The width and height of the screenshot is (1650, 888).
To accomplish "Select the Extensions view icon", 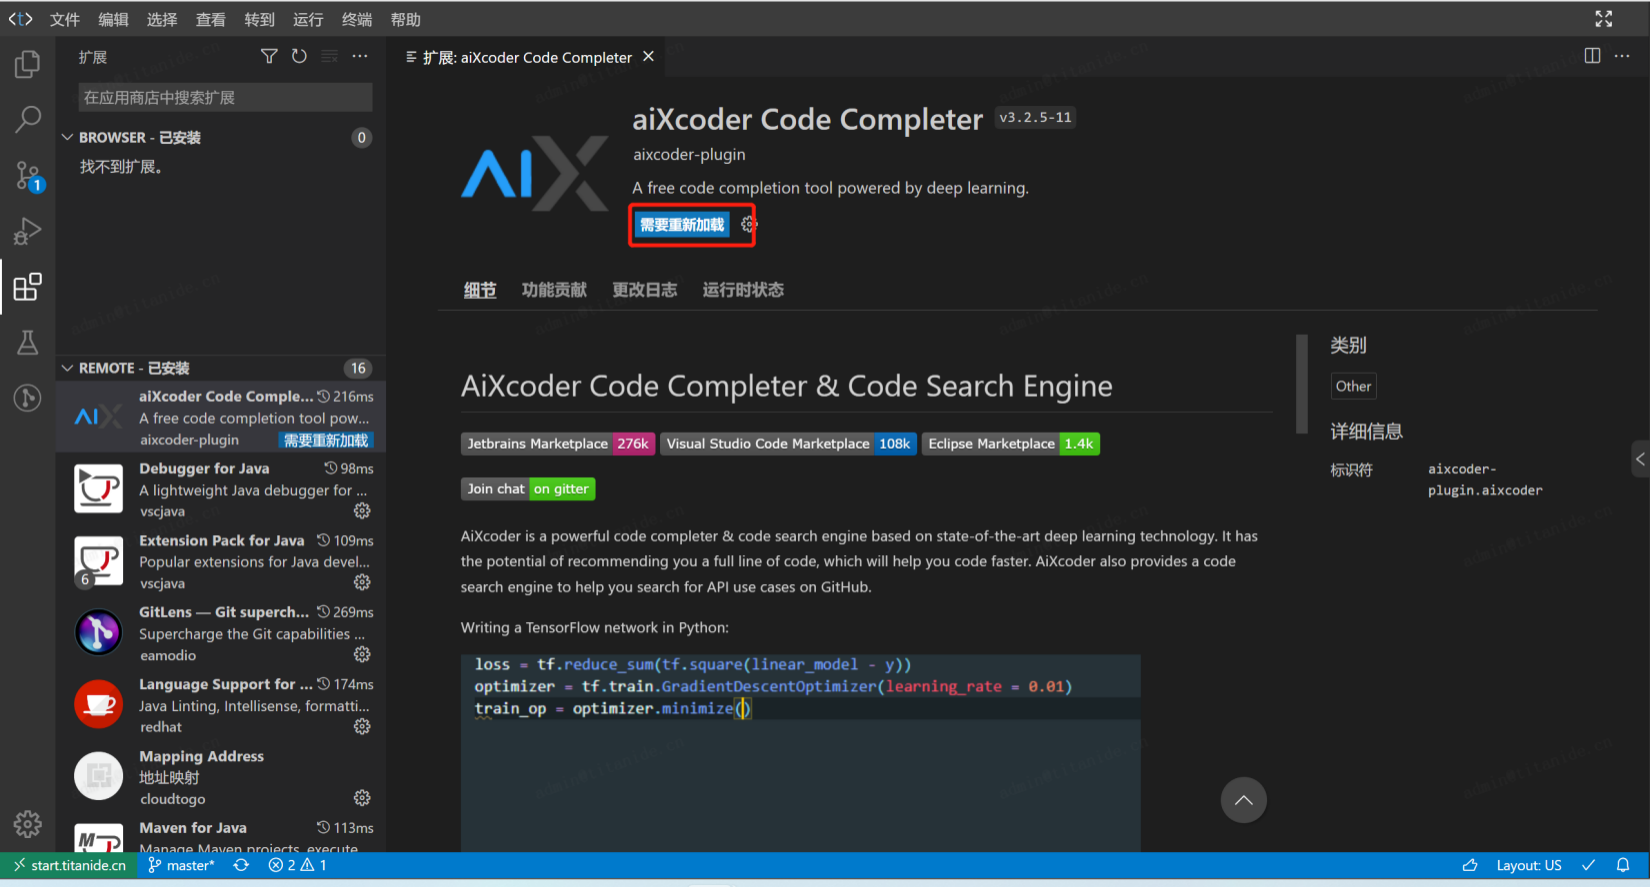I will click(27, 287).
